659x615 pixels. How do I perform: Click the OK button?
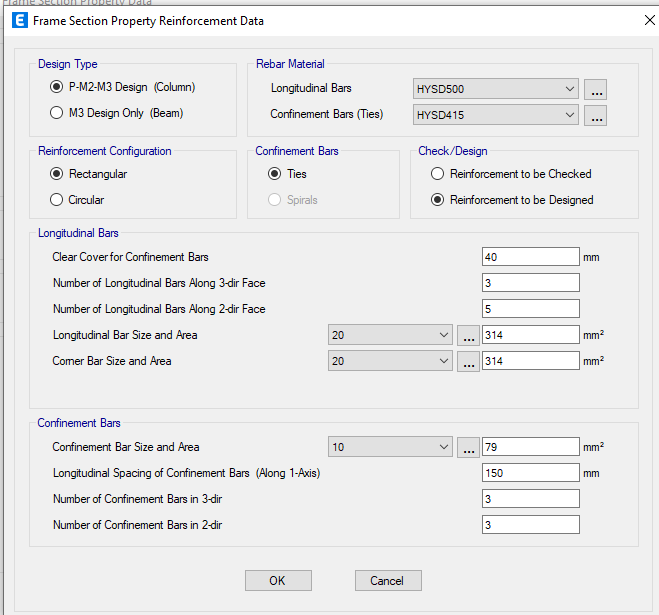tap(278, 581)
